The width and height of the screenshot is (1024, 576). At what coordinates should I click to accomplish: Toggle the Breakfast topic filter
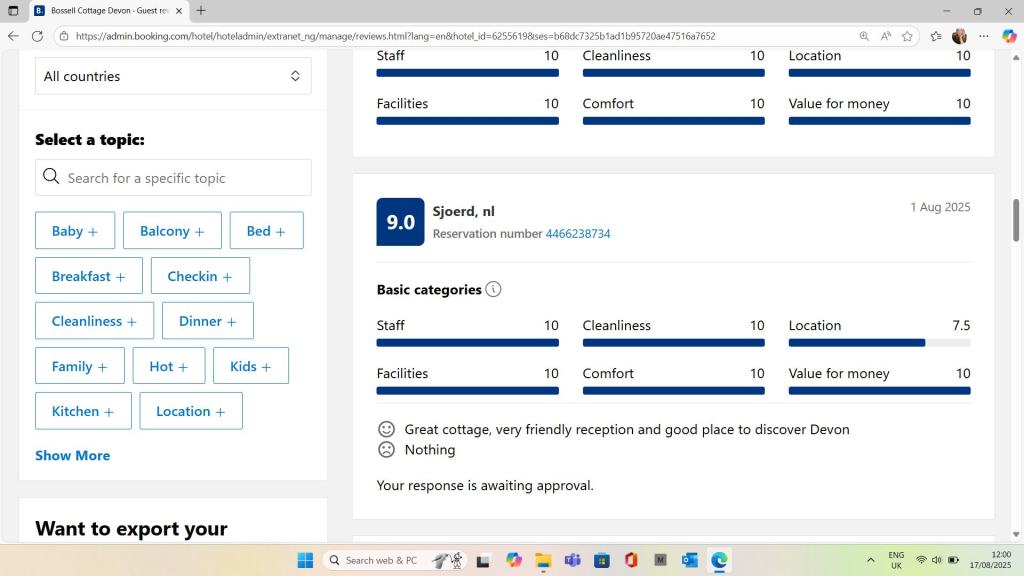(89, 276)
